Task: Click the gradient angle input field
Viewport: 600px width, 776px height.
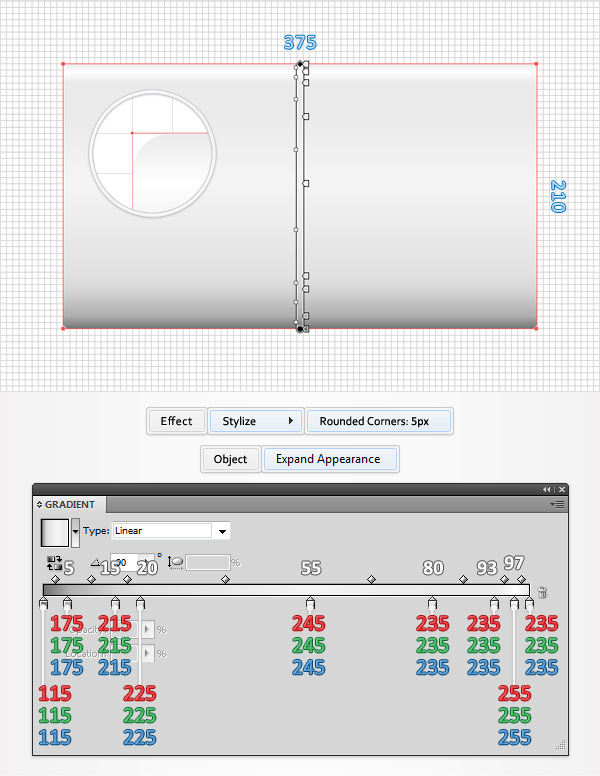Action: [130, 563]
